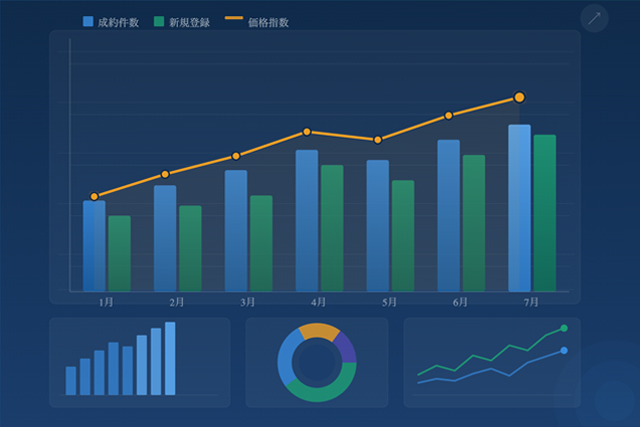Select the 6月 axis label
640x427 pixels.
pyautogui.click(x=460, y=302)
